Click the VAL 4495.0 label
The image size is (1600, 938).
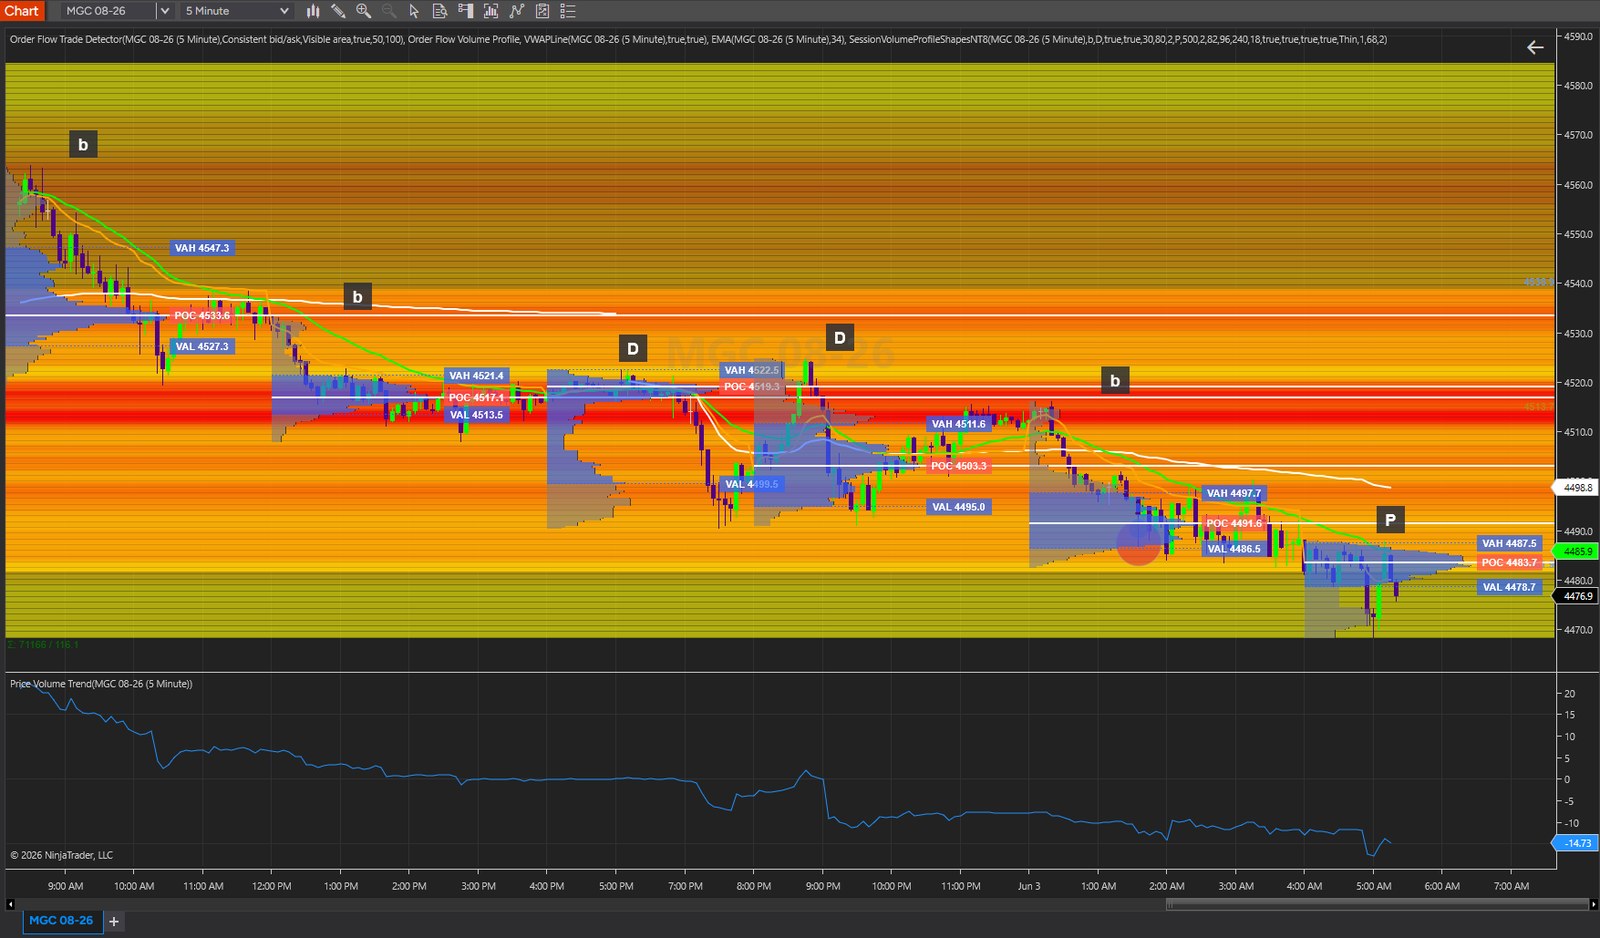click(x=959, y=507)
